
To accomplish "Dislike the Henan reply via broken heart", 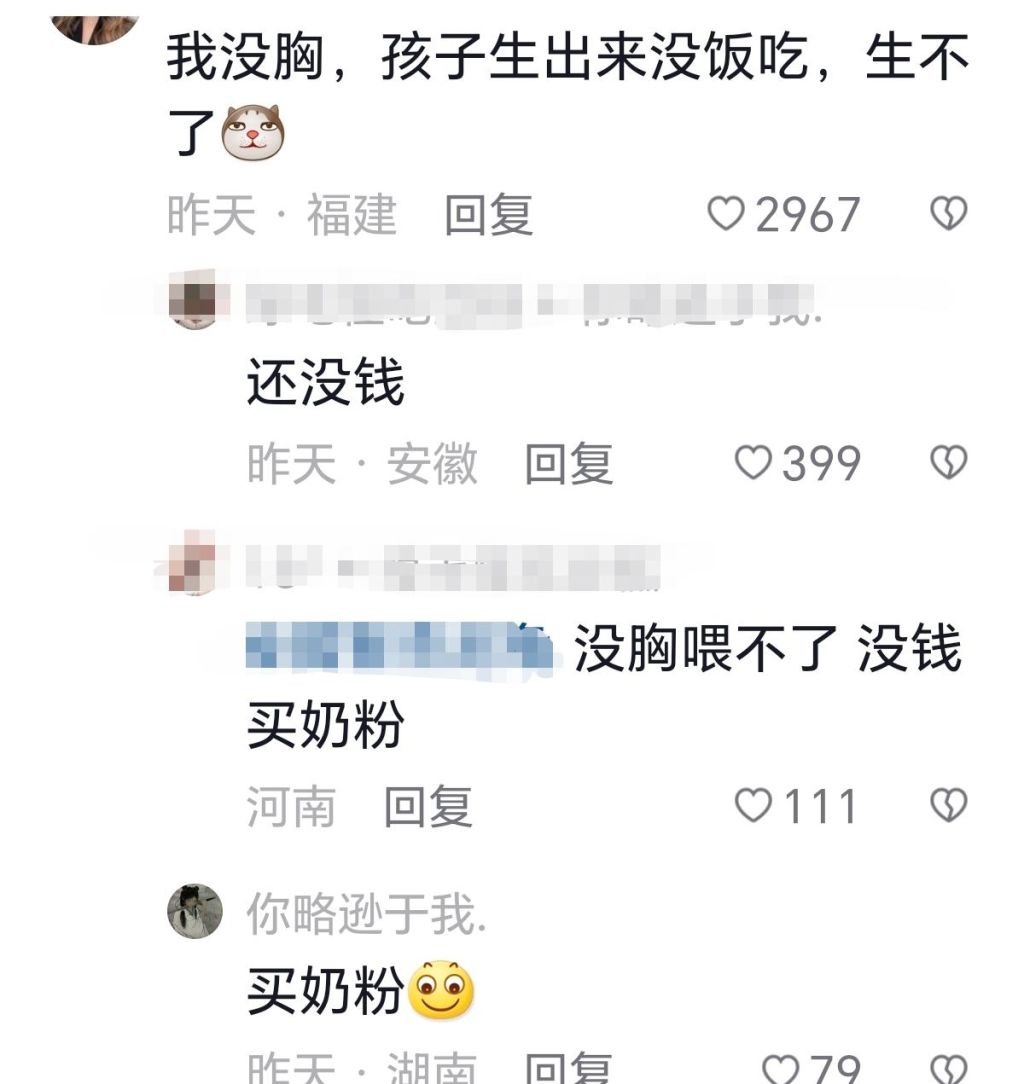I will [x=949, y=805].
